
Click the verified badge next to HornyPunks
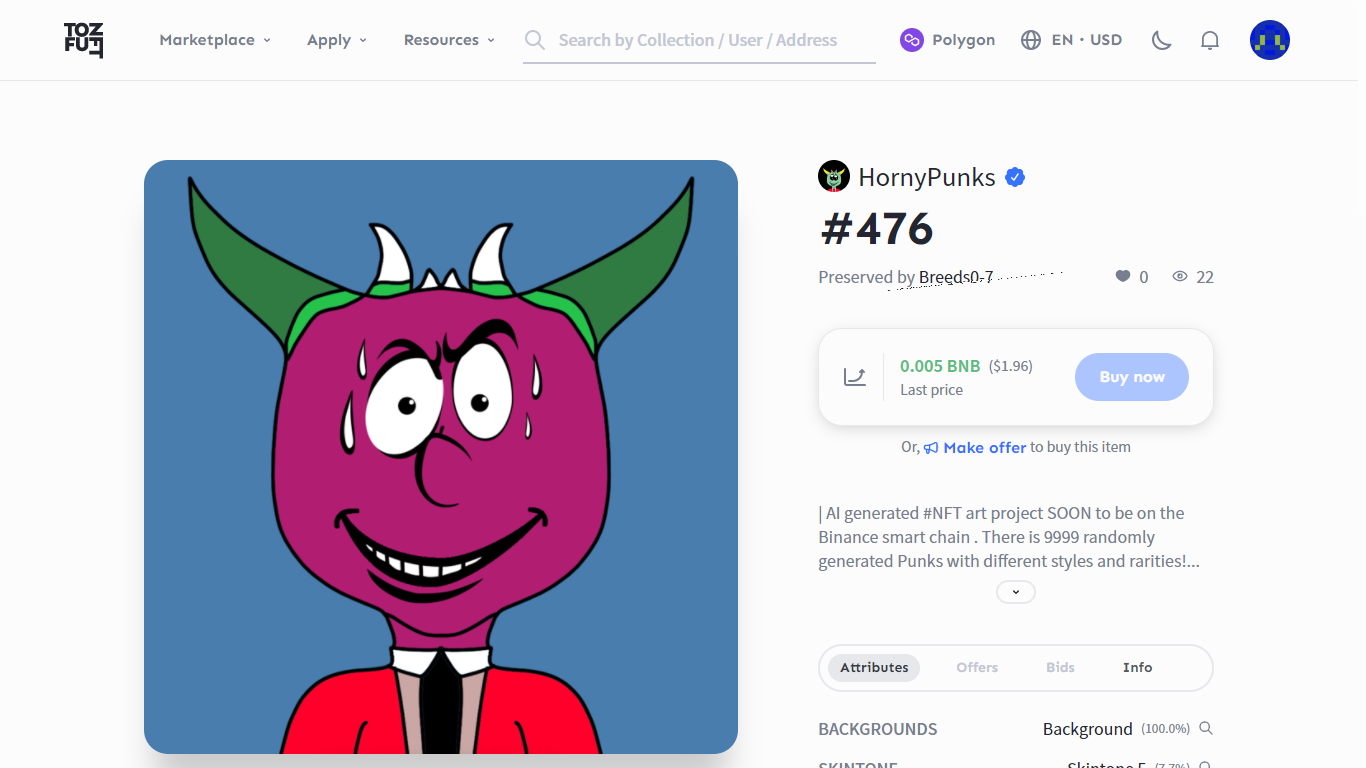coord(1015,178)
